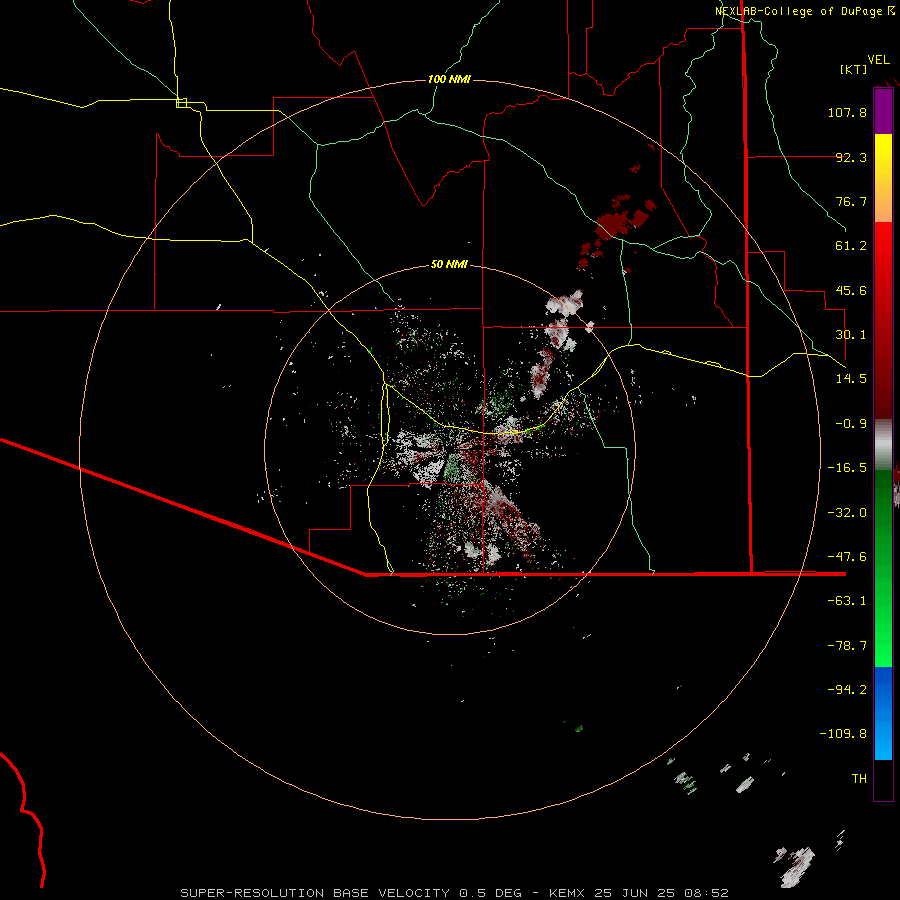Click the -109.8 velocity scale value

(843, 734)
